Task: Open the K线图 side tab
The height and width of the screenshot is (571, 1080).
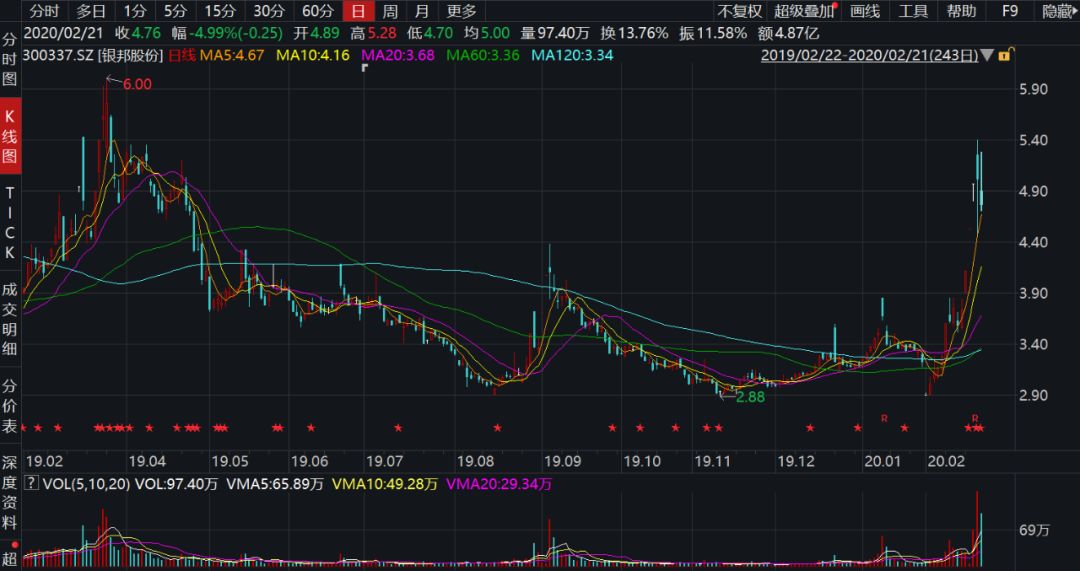Action: tap(10, 135)
